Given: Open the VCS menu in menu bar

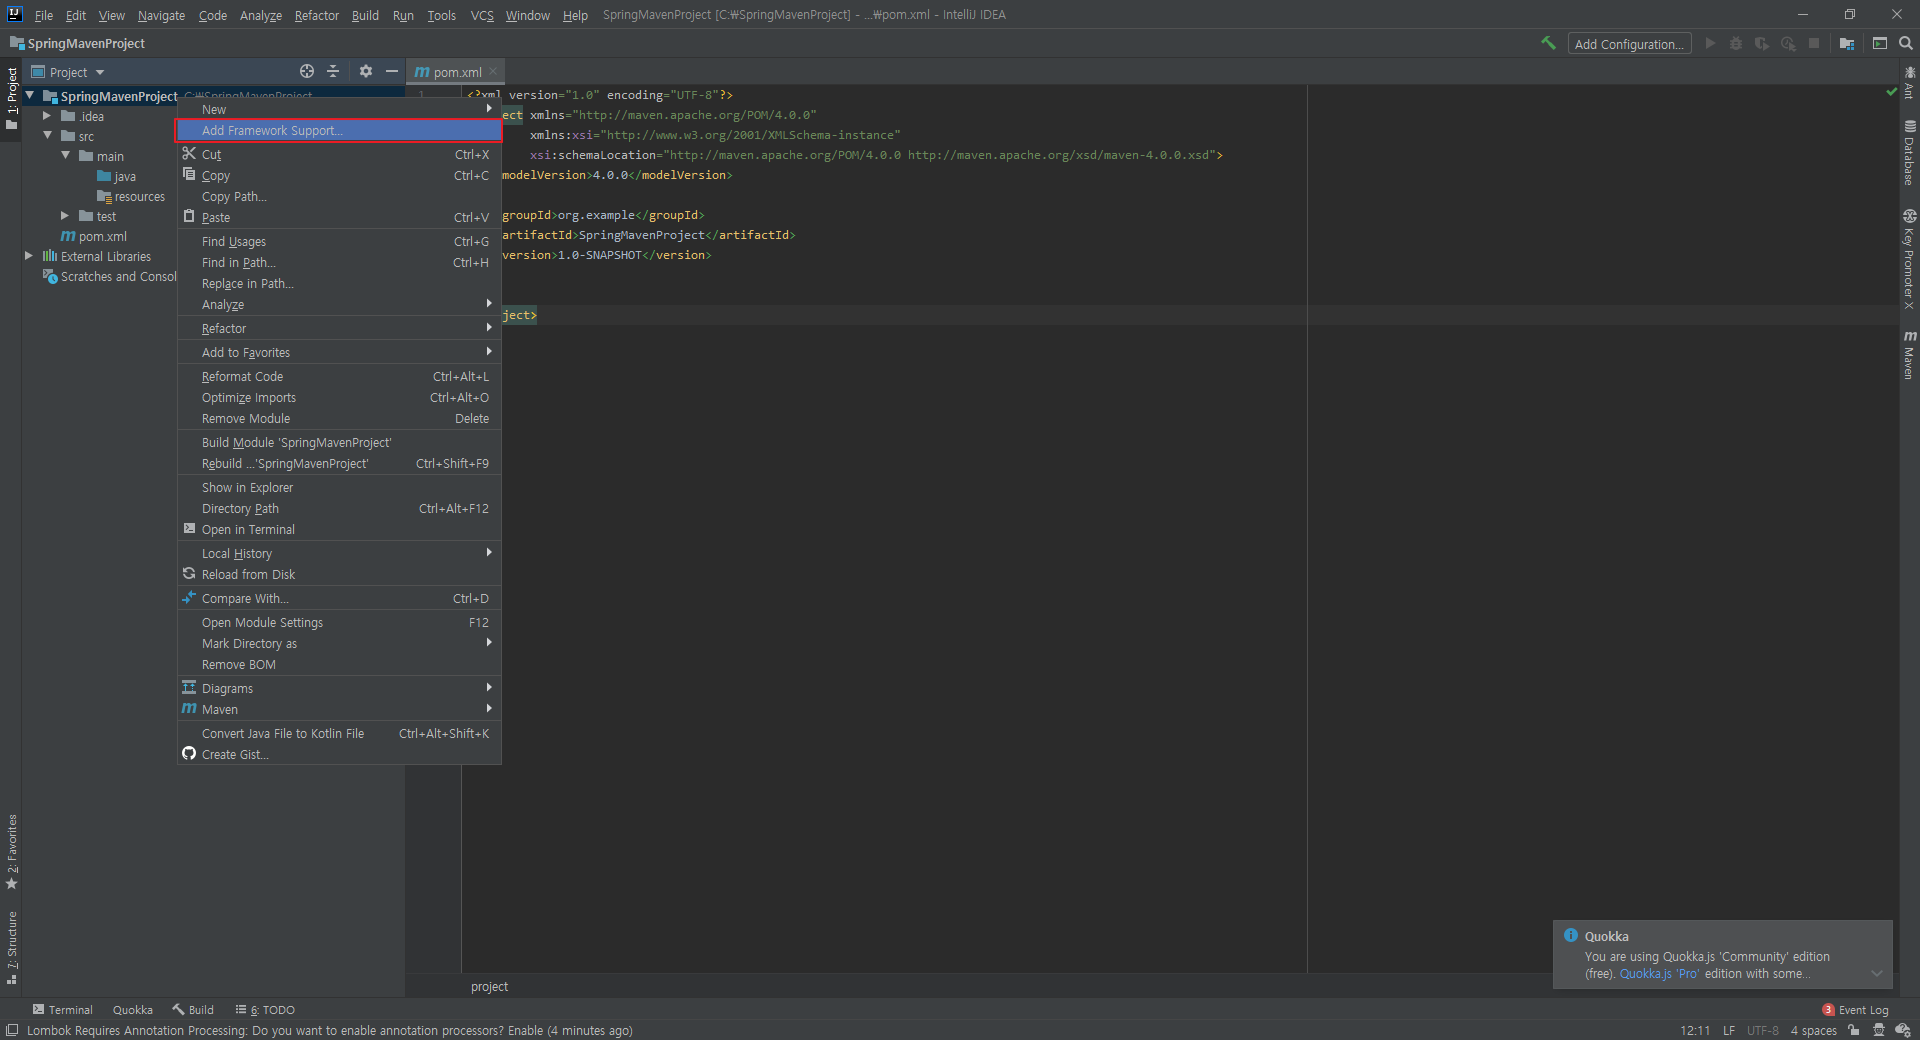Looking at the screenshot, I should pos(482,15).
